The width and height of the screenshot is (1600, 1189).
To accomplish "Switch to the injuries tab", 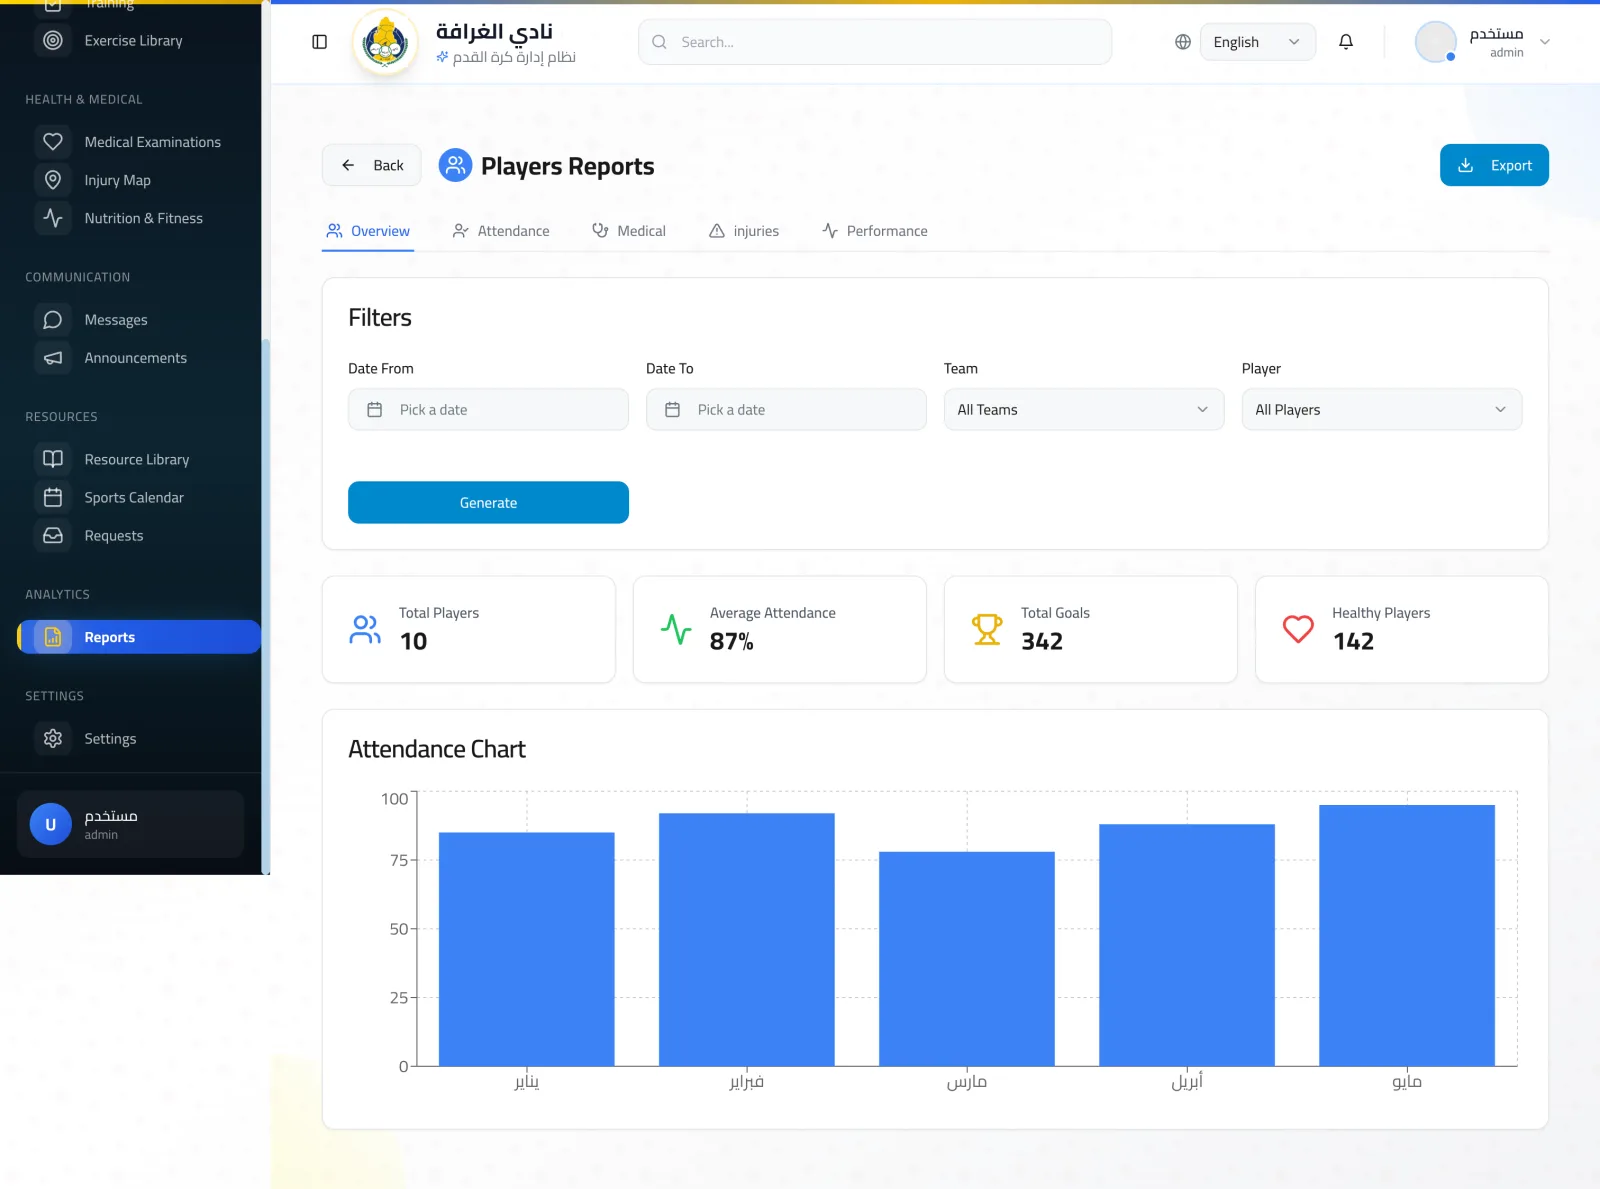I will 744,231.
